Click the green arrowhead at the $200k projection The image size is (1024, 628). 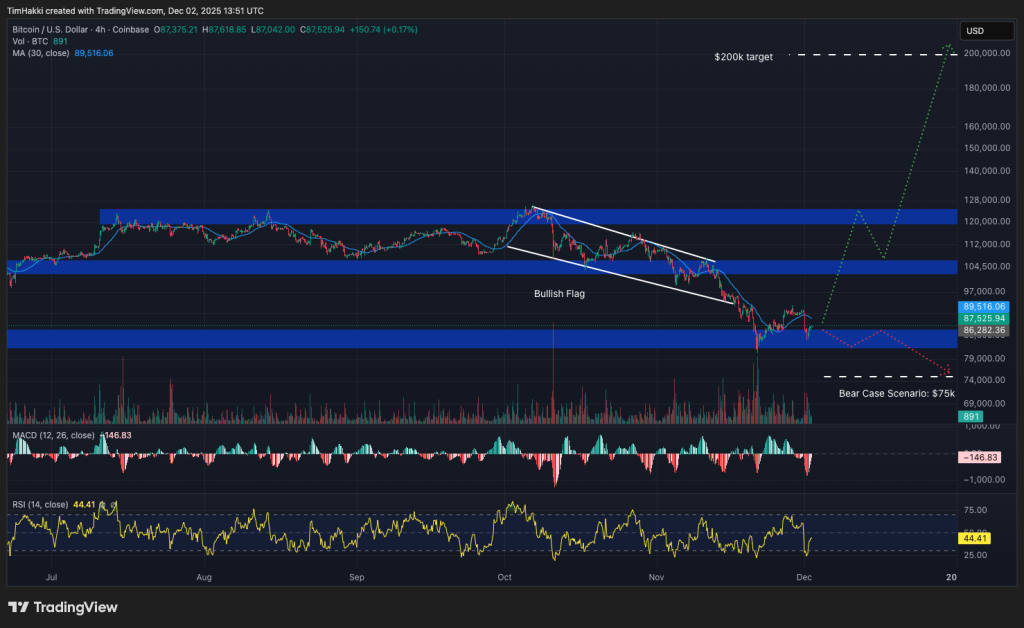(x=948, y=45)
